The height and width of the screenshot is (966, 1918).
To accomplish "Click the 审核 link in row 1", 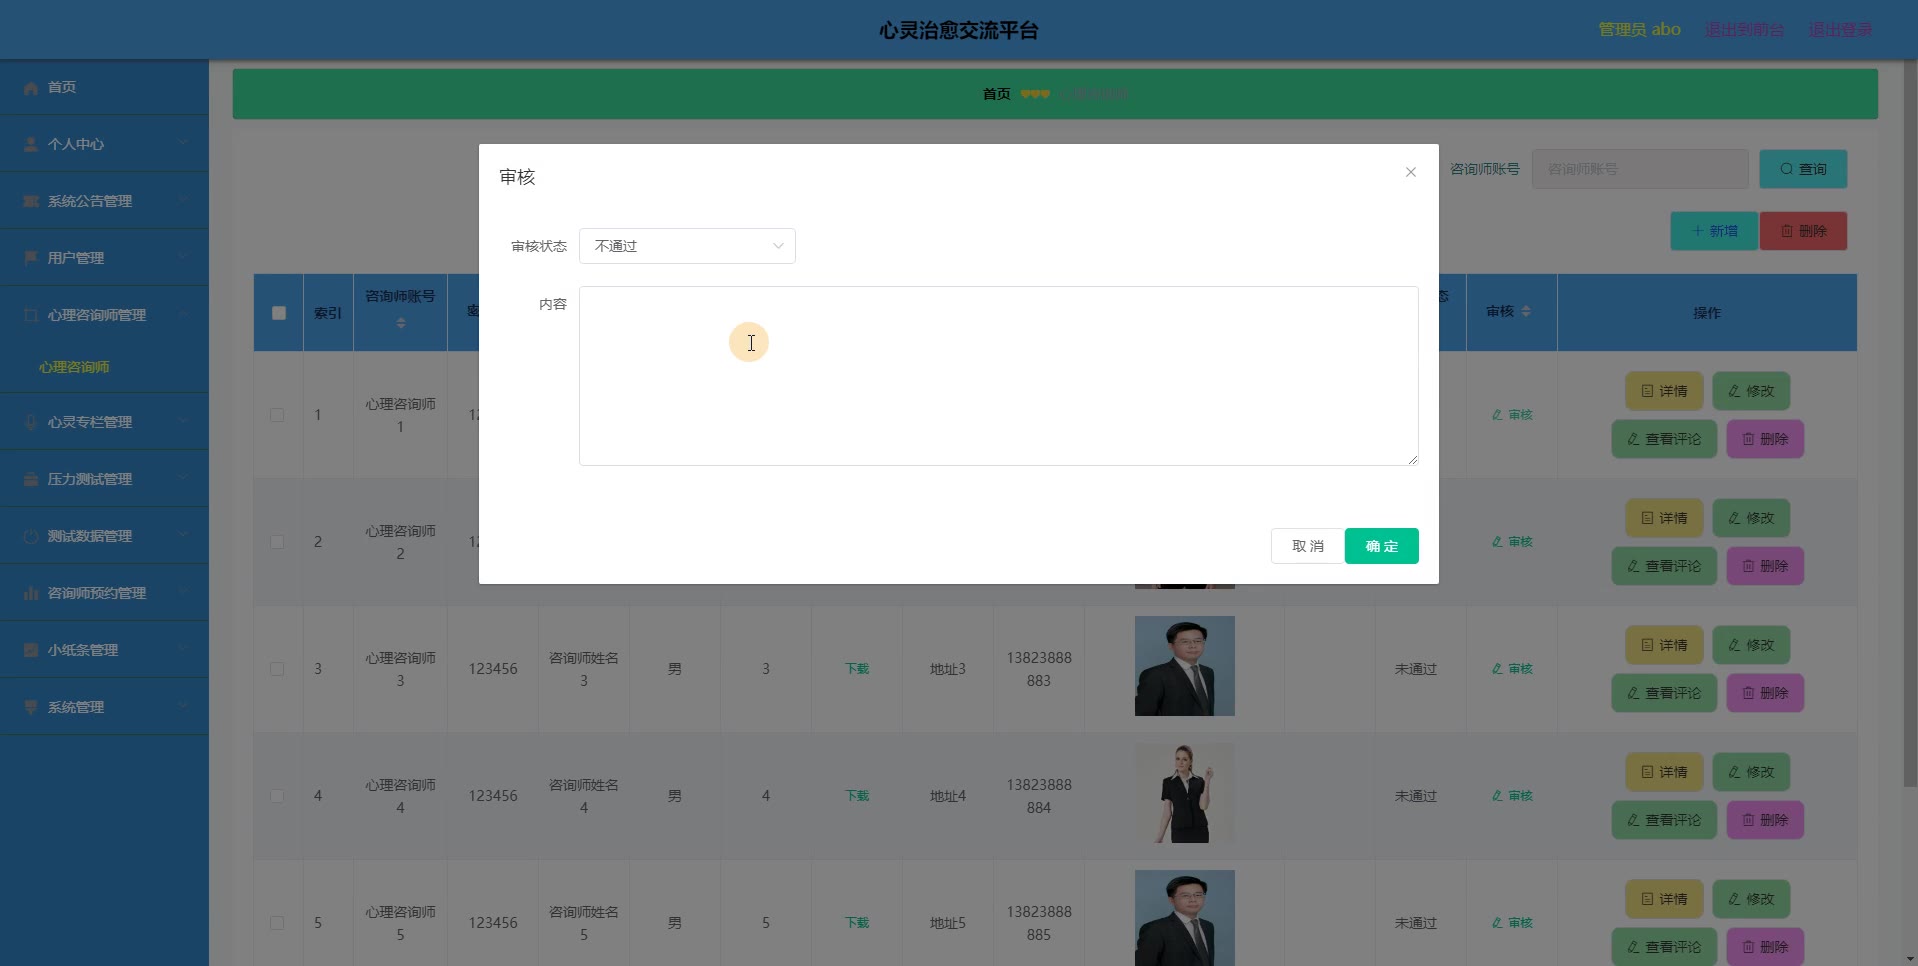I will 1512,415.
